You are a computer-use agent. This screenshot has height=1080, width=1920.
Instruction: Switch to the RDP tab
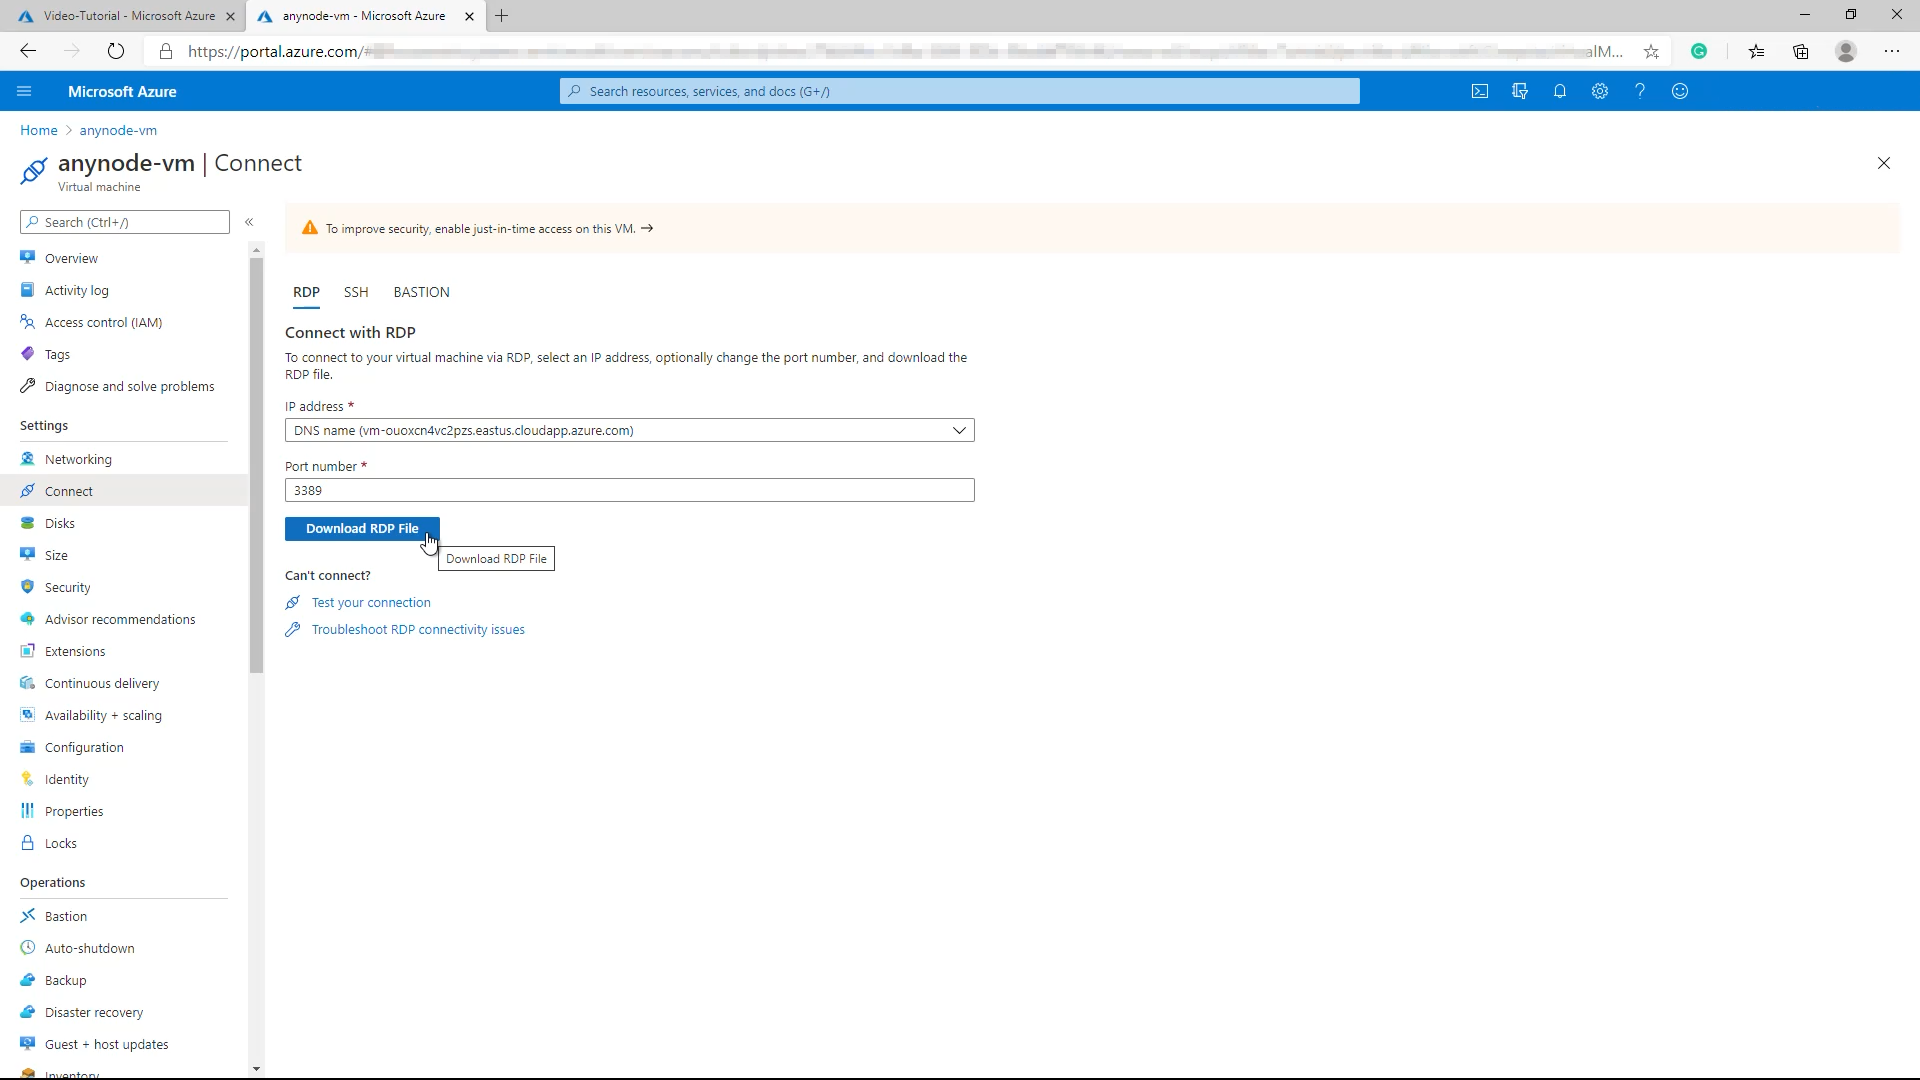(306, 292)
